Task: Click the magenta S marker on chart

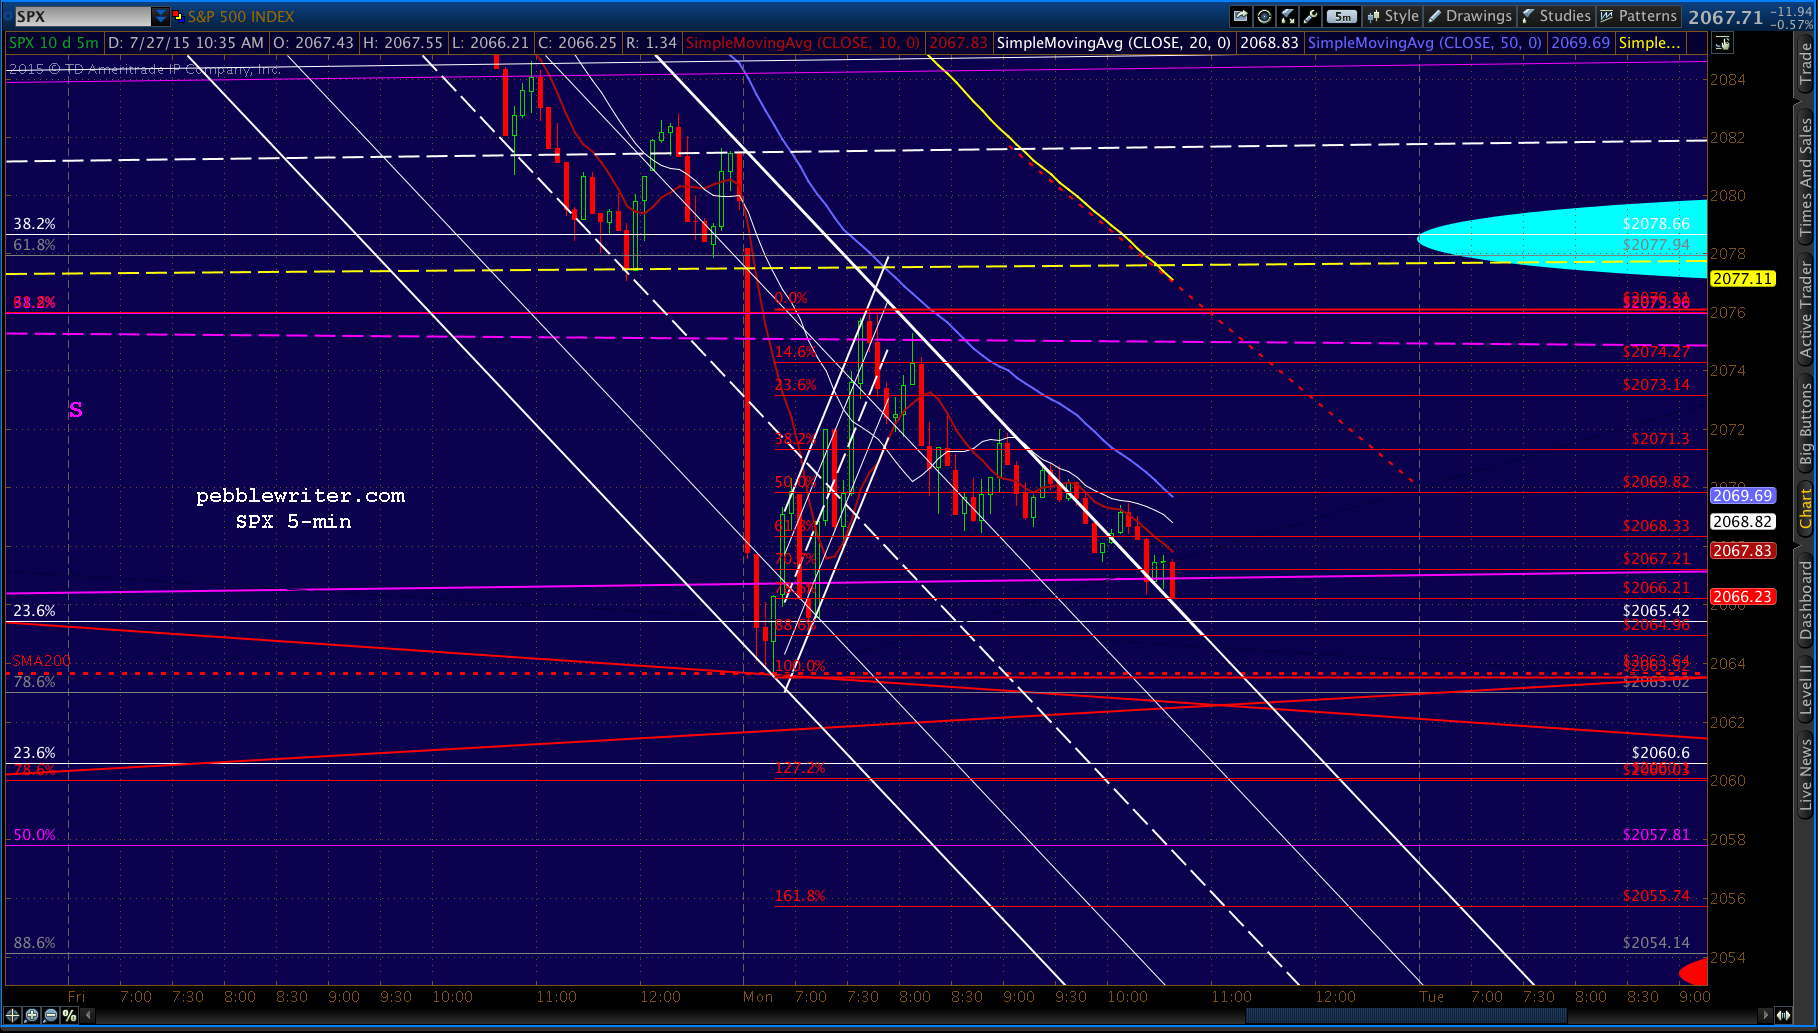Action: [76, 410]
